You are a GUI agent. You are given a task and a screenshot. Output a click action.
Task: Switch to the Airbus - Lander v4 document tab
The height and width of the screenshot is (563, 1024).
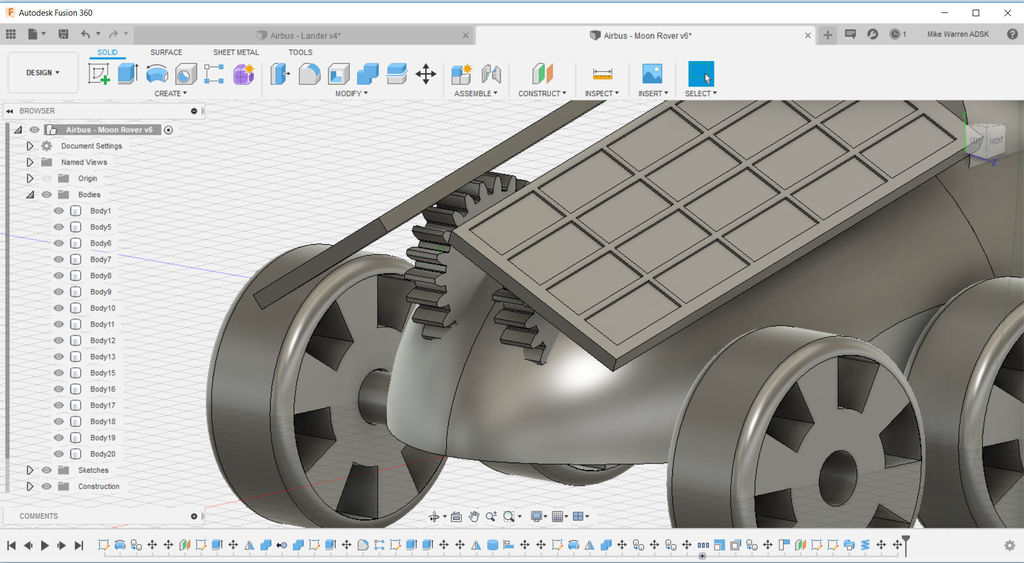[x=304, y=35]
